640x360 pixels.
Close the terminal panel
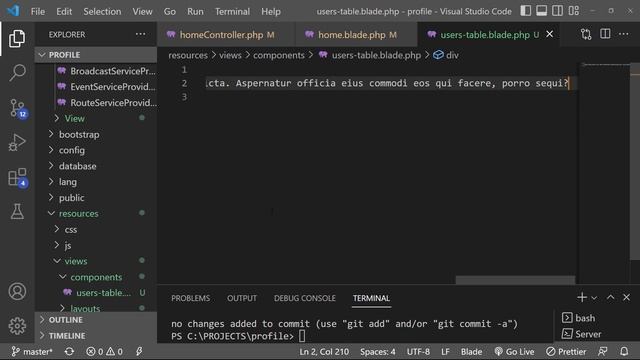point(627,298)
